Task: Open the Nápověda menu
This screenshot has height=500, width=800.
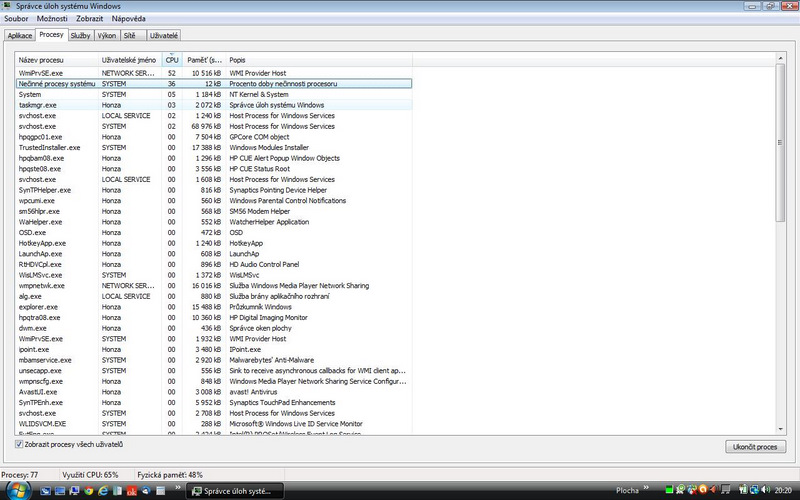Action: click(x=129, y=18)
